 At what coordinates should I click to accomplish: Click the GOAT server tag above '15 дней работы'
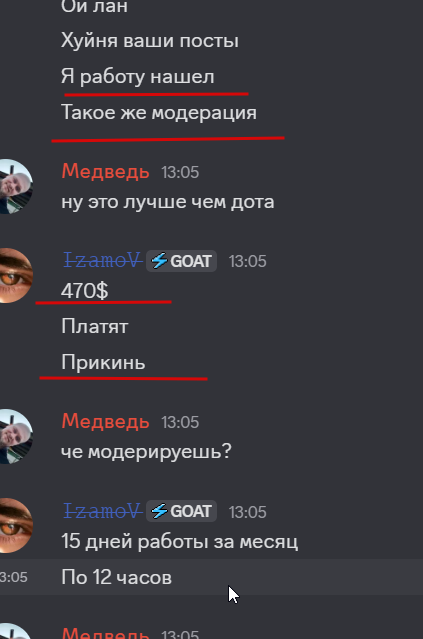click(181, 511)
